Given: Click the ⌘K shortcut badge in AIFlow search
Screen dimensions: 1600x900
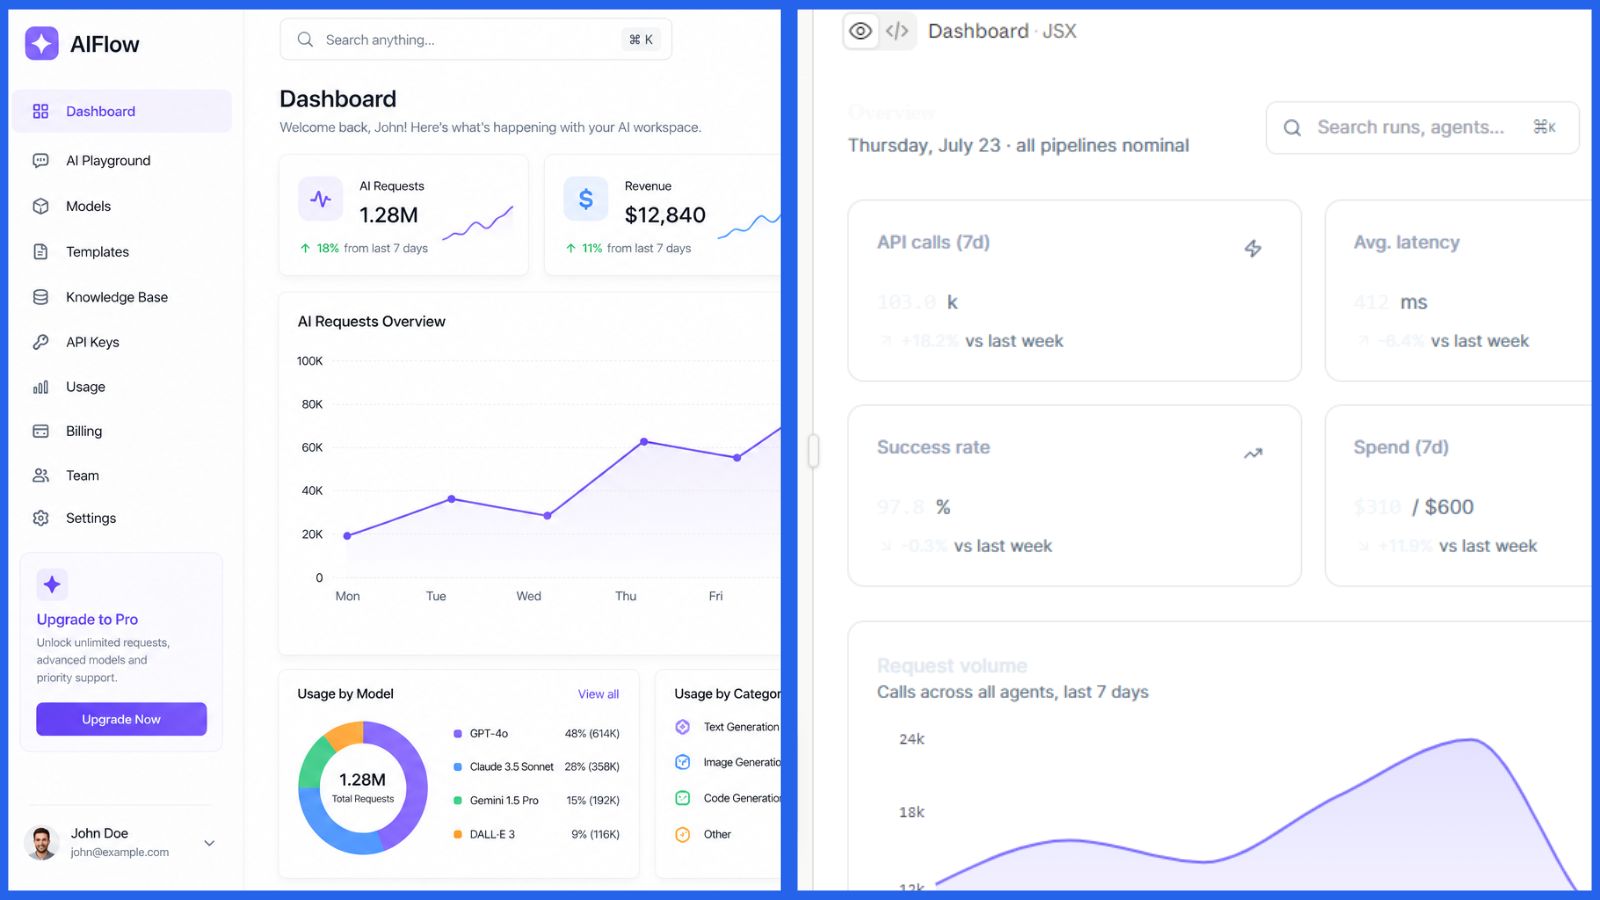Looking at the screenshot, I should (x=640, y=40).
